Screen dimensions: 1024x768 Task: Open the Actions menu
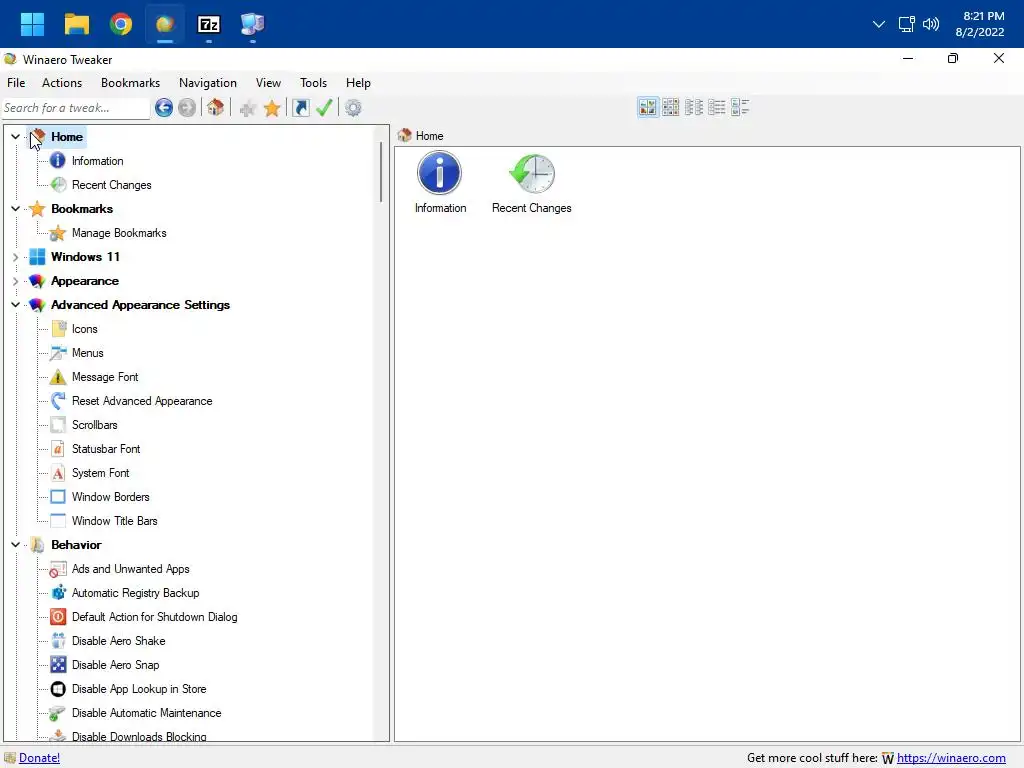point(62,83)
